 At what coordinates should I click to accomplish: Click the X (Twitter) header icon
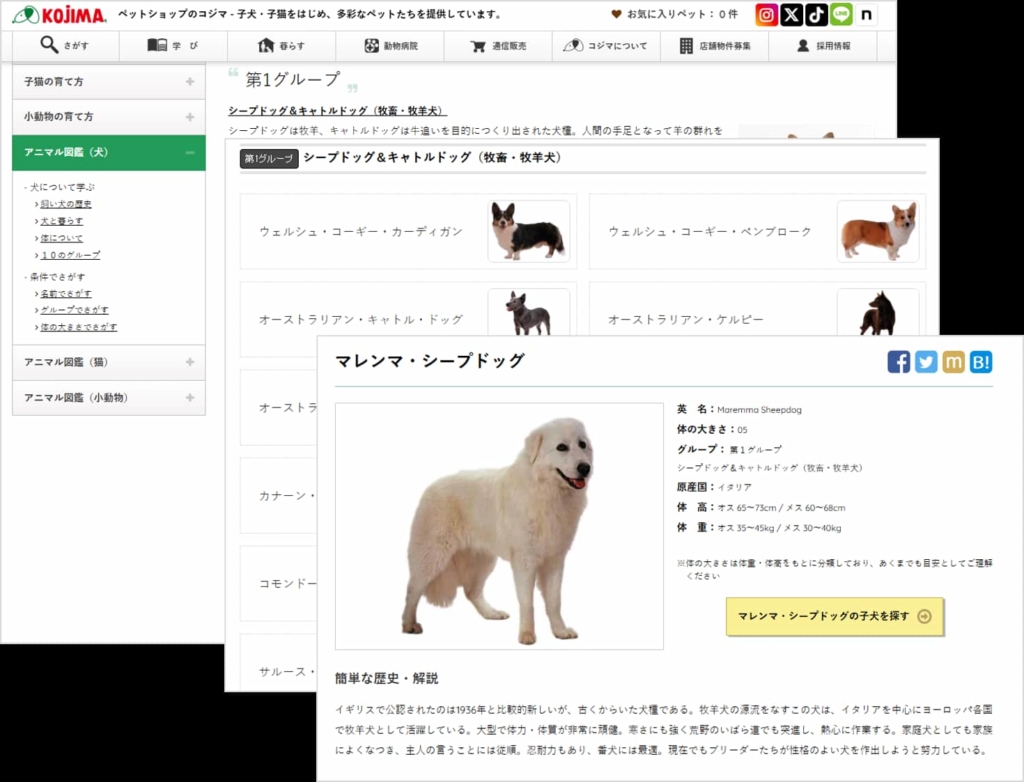[792, 15]
